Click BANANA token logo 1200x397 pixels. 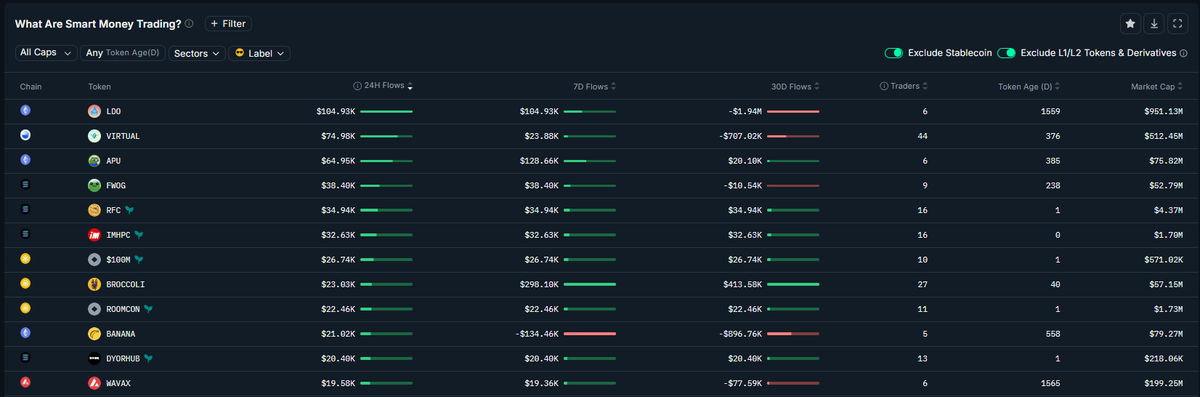click(x=94, y=334)
